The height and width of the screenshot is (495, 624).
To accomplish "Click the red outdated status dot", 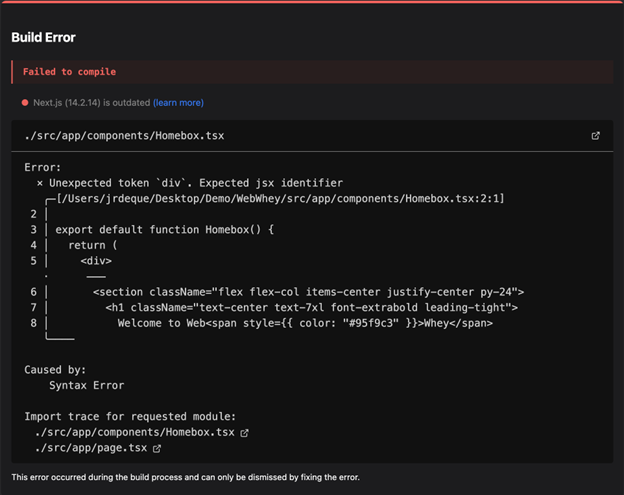I will click(25, 103).
